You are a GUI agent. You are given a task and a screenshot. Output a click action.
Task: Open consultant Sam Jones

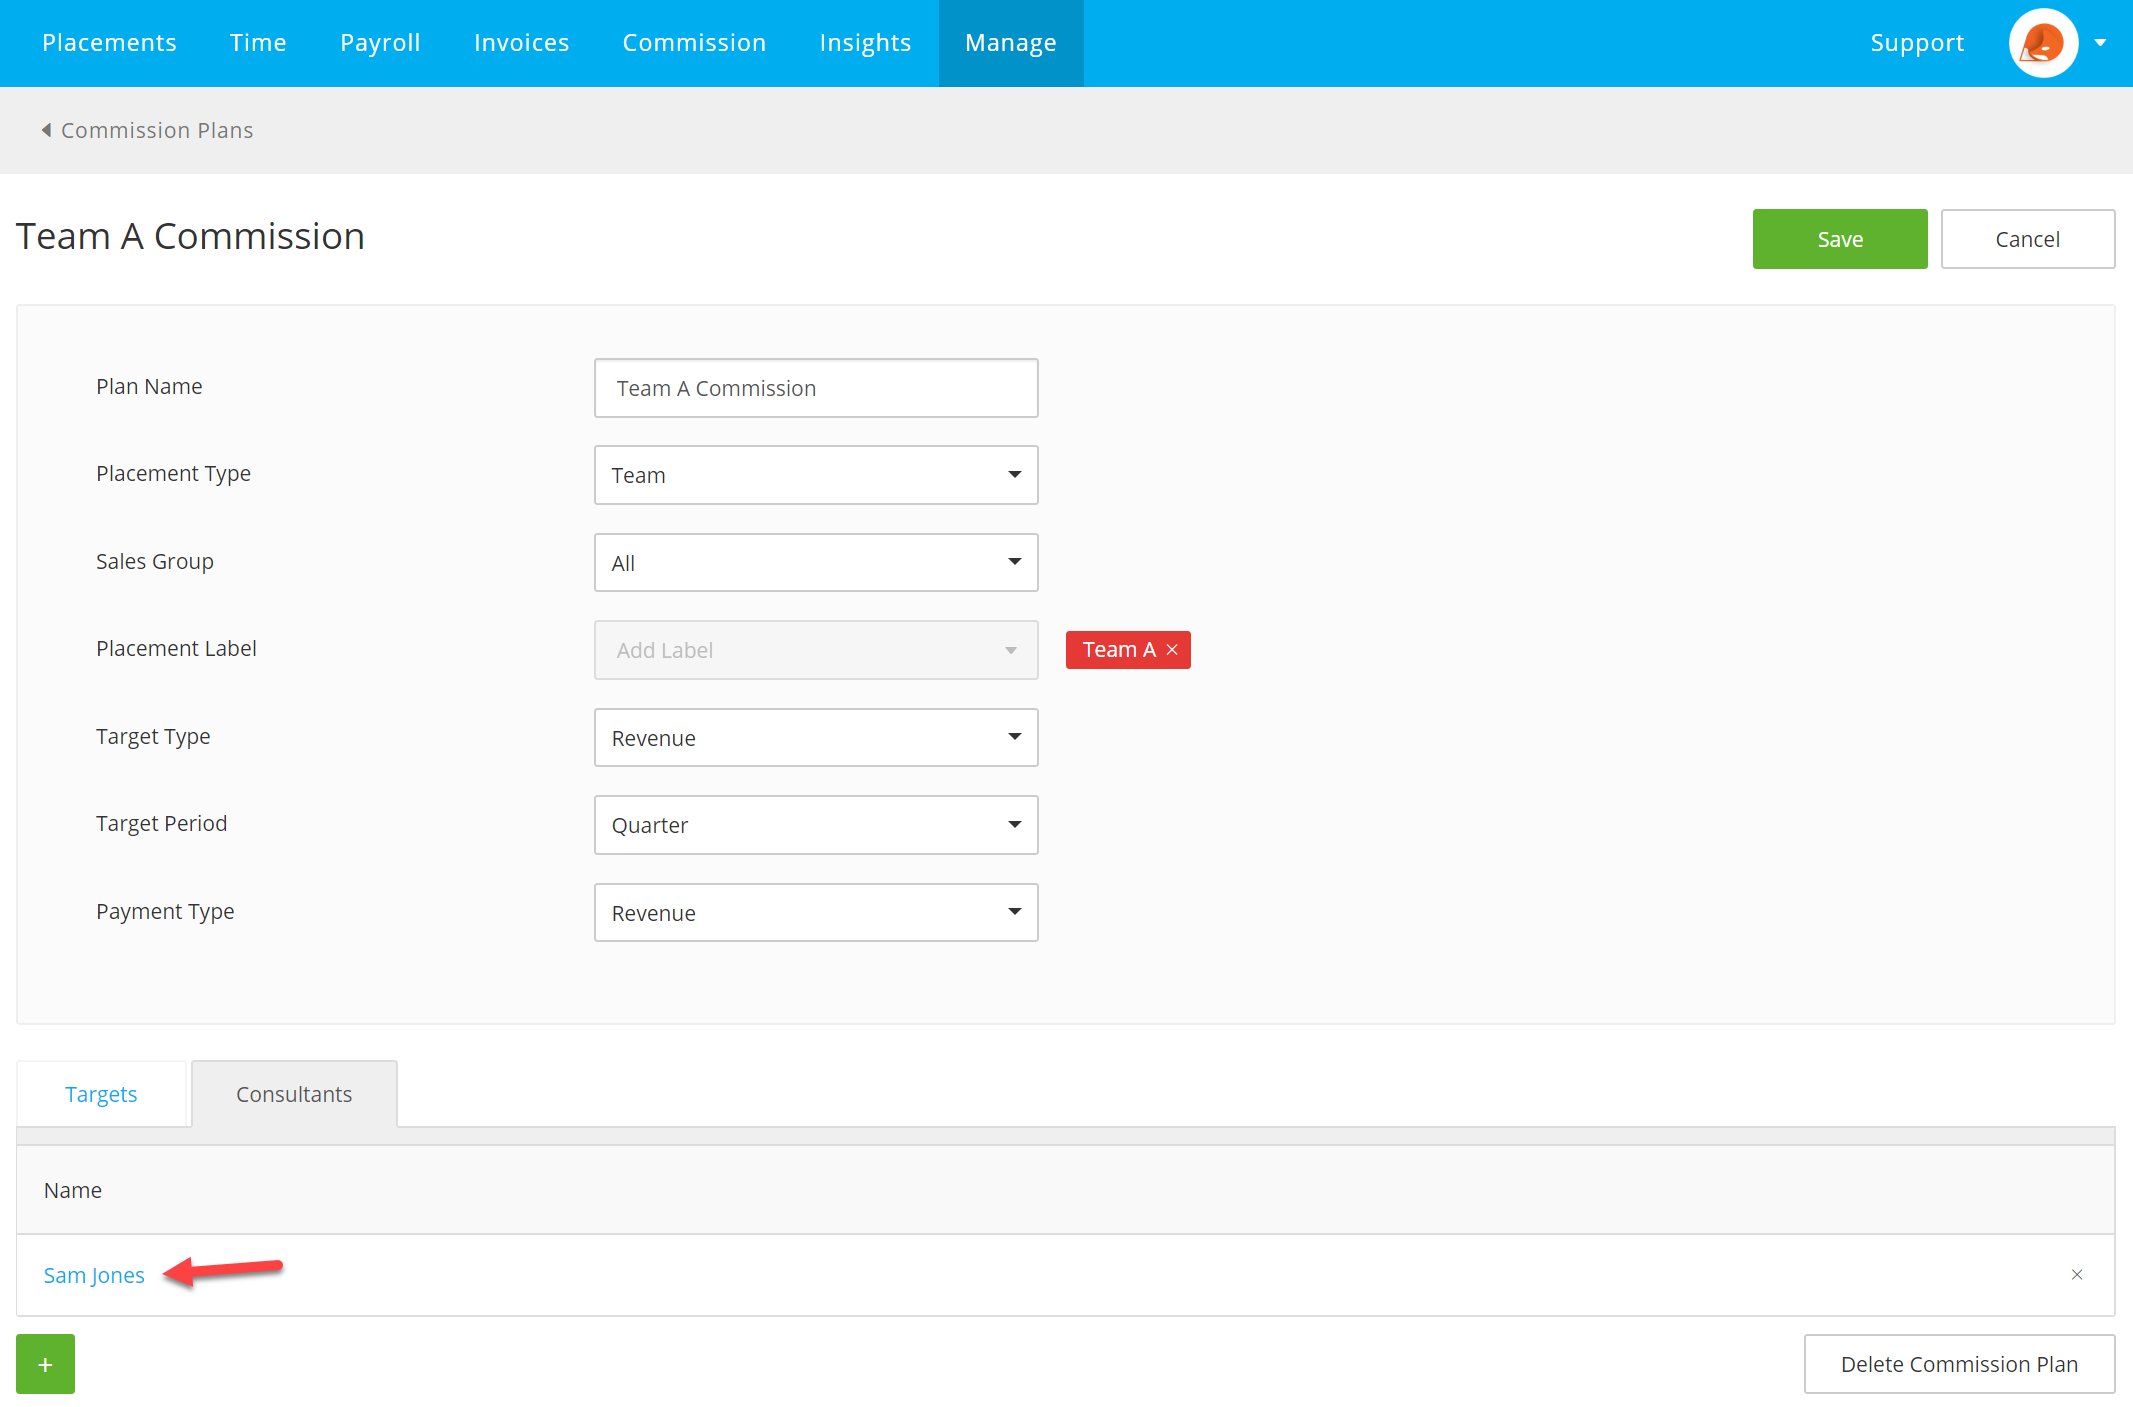pyautogui.click(x=94, y=1275)
